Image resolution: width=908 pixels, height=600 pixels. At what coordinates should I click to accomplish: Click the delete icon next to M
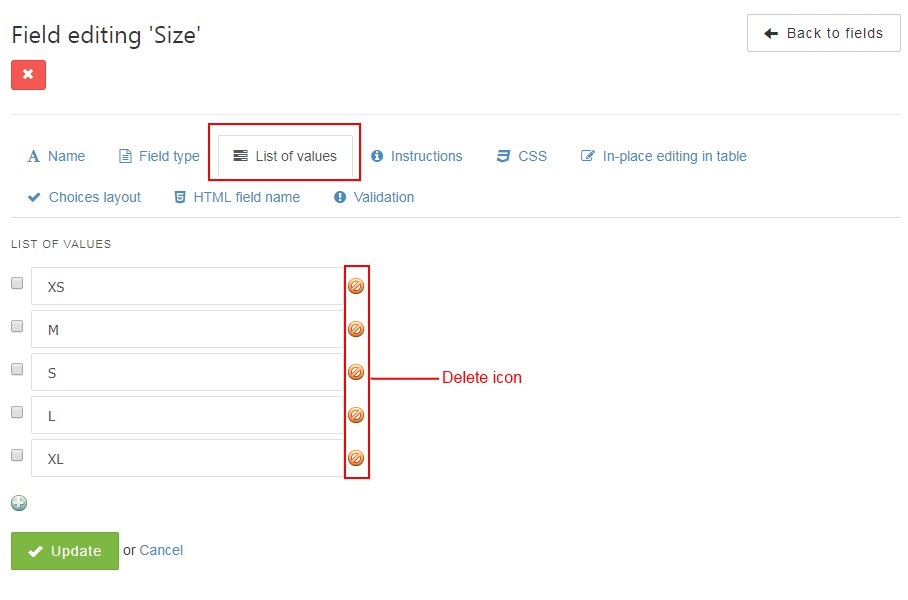tap(356, 329)
